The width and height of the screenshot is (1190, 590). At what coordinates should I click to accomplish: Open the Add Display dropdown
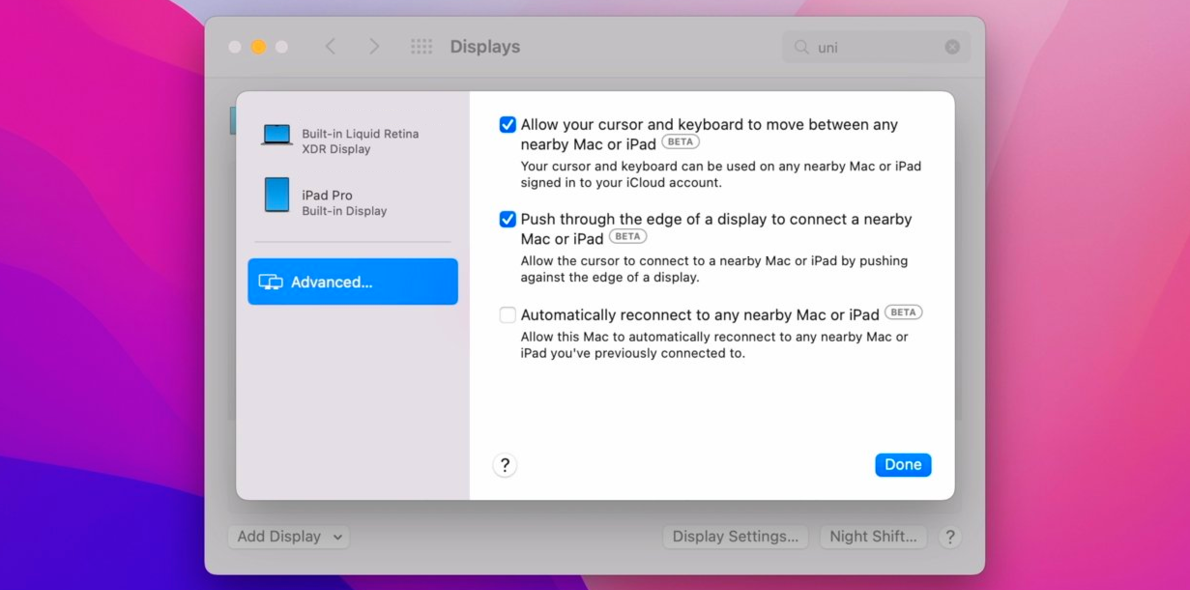(x=288, y=537)
